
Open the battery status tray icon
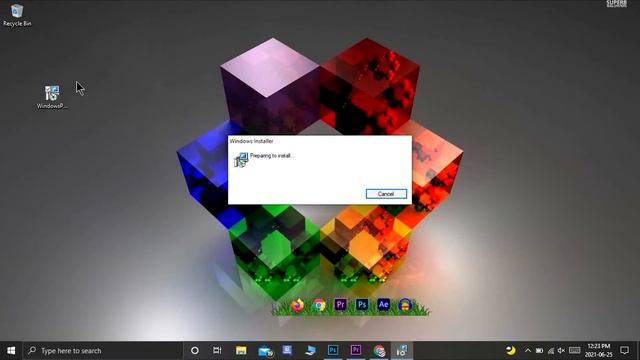(x=539, y=351)
